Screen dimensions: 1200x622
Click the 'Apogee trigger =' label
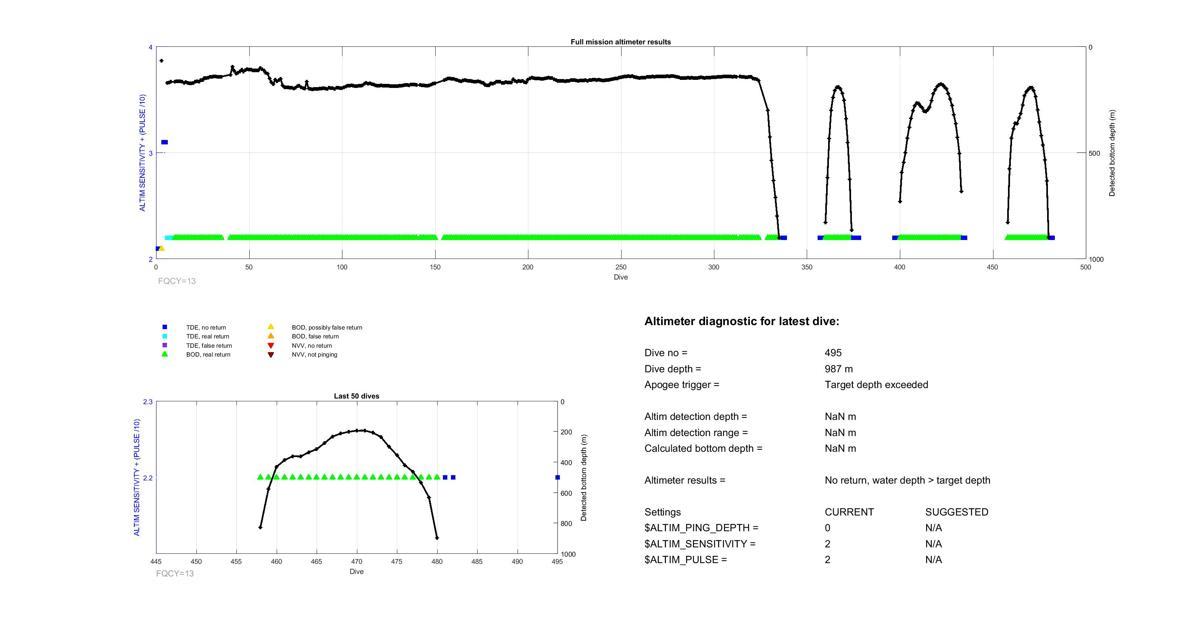[x=682, y=385]
